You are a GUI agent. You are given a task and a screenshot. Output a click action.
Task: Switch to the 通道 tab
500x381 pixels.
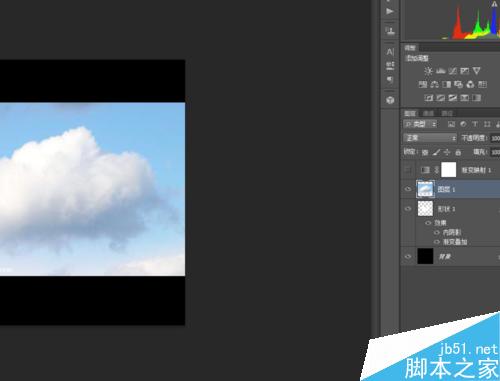point(429,113)
